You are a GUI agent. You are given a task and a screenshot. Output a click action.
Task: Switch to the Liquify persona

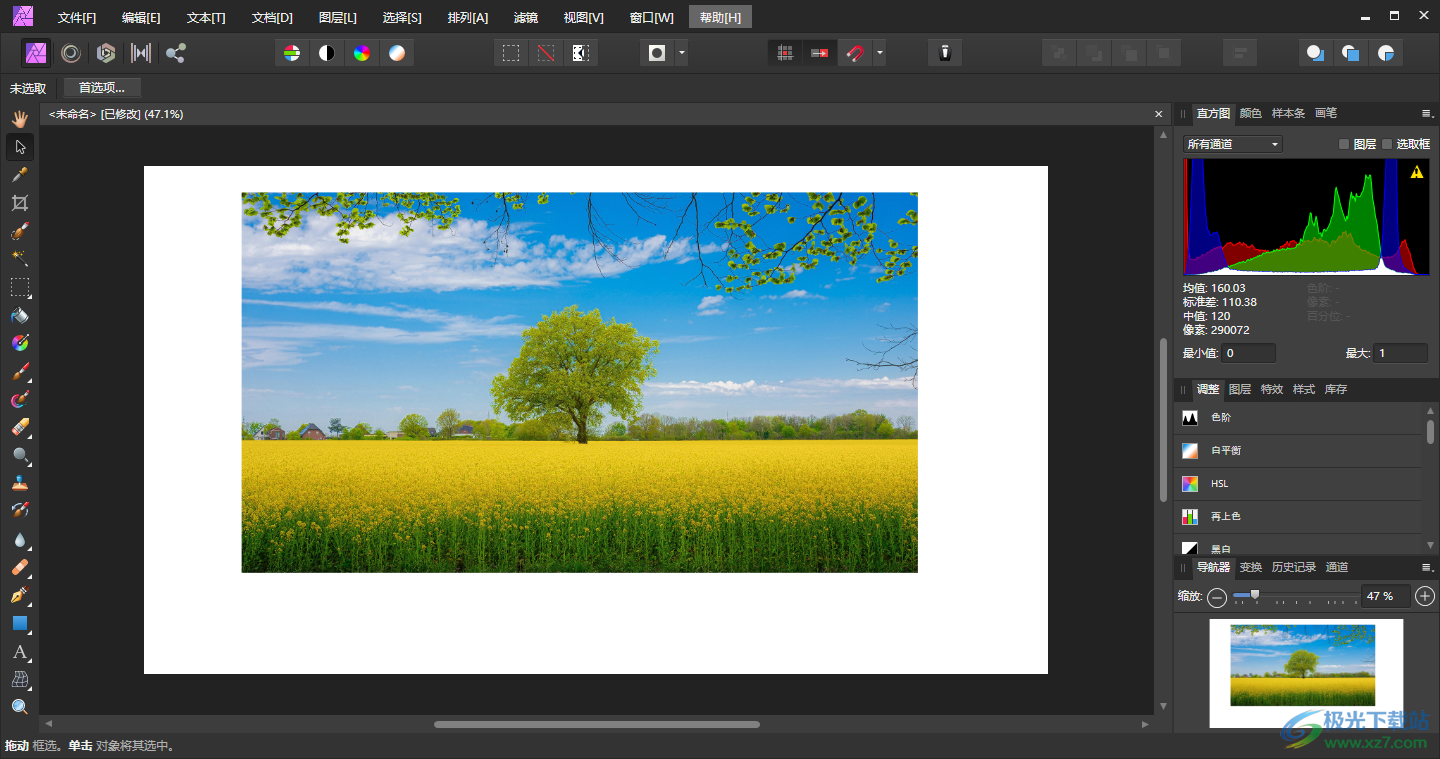pos(71,53)
